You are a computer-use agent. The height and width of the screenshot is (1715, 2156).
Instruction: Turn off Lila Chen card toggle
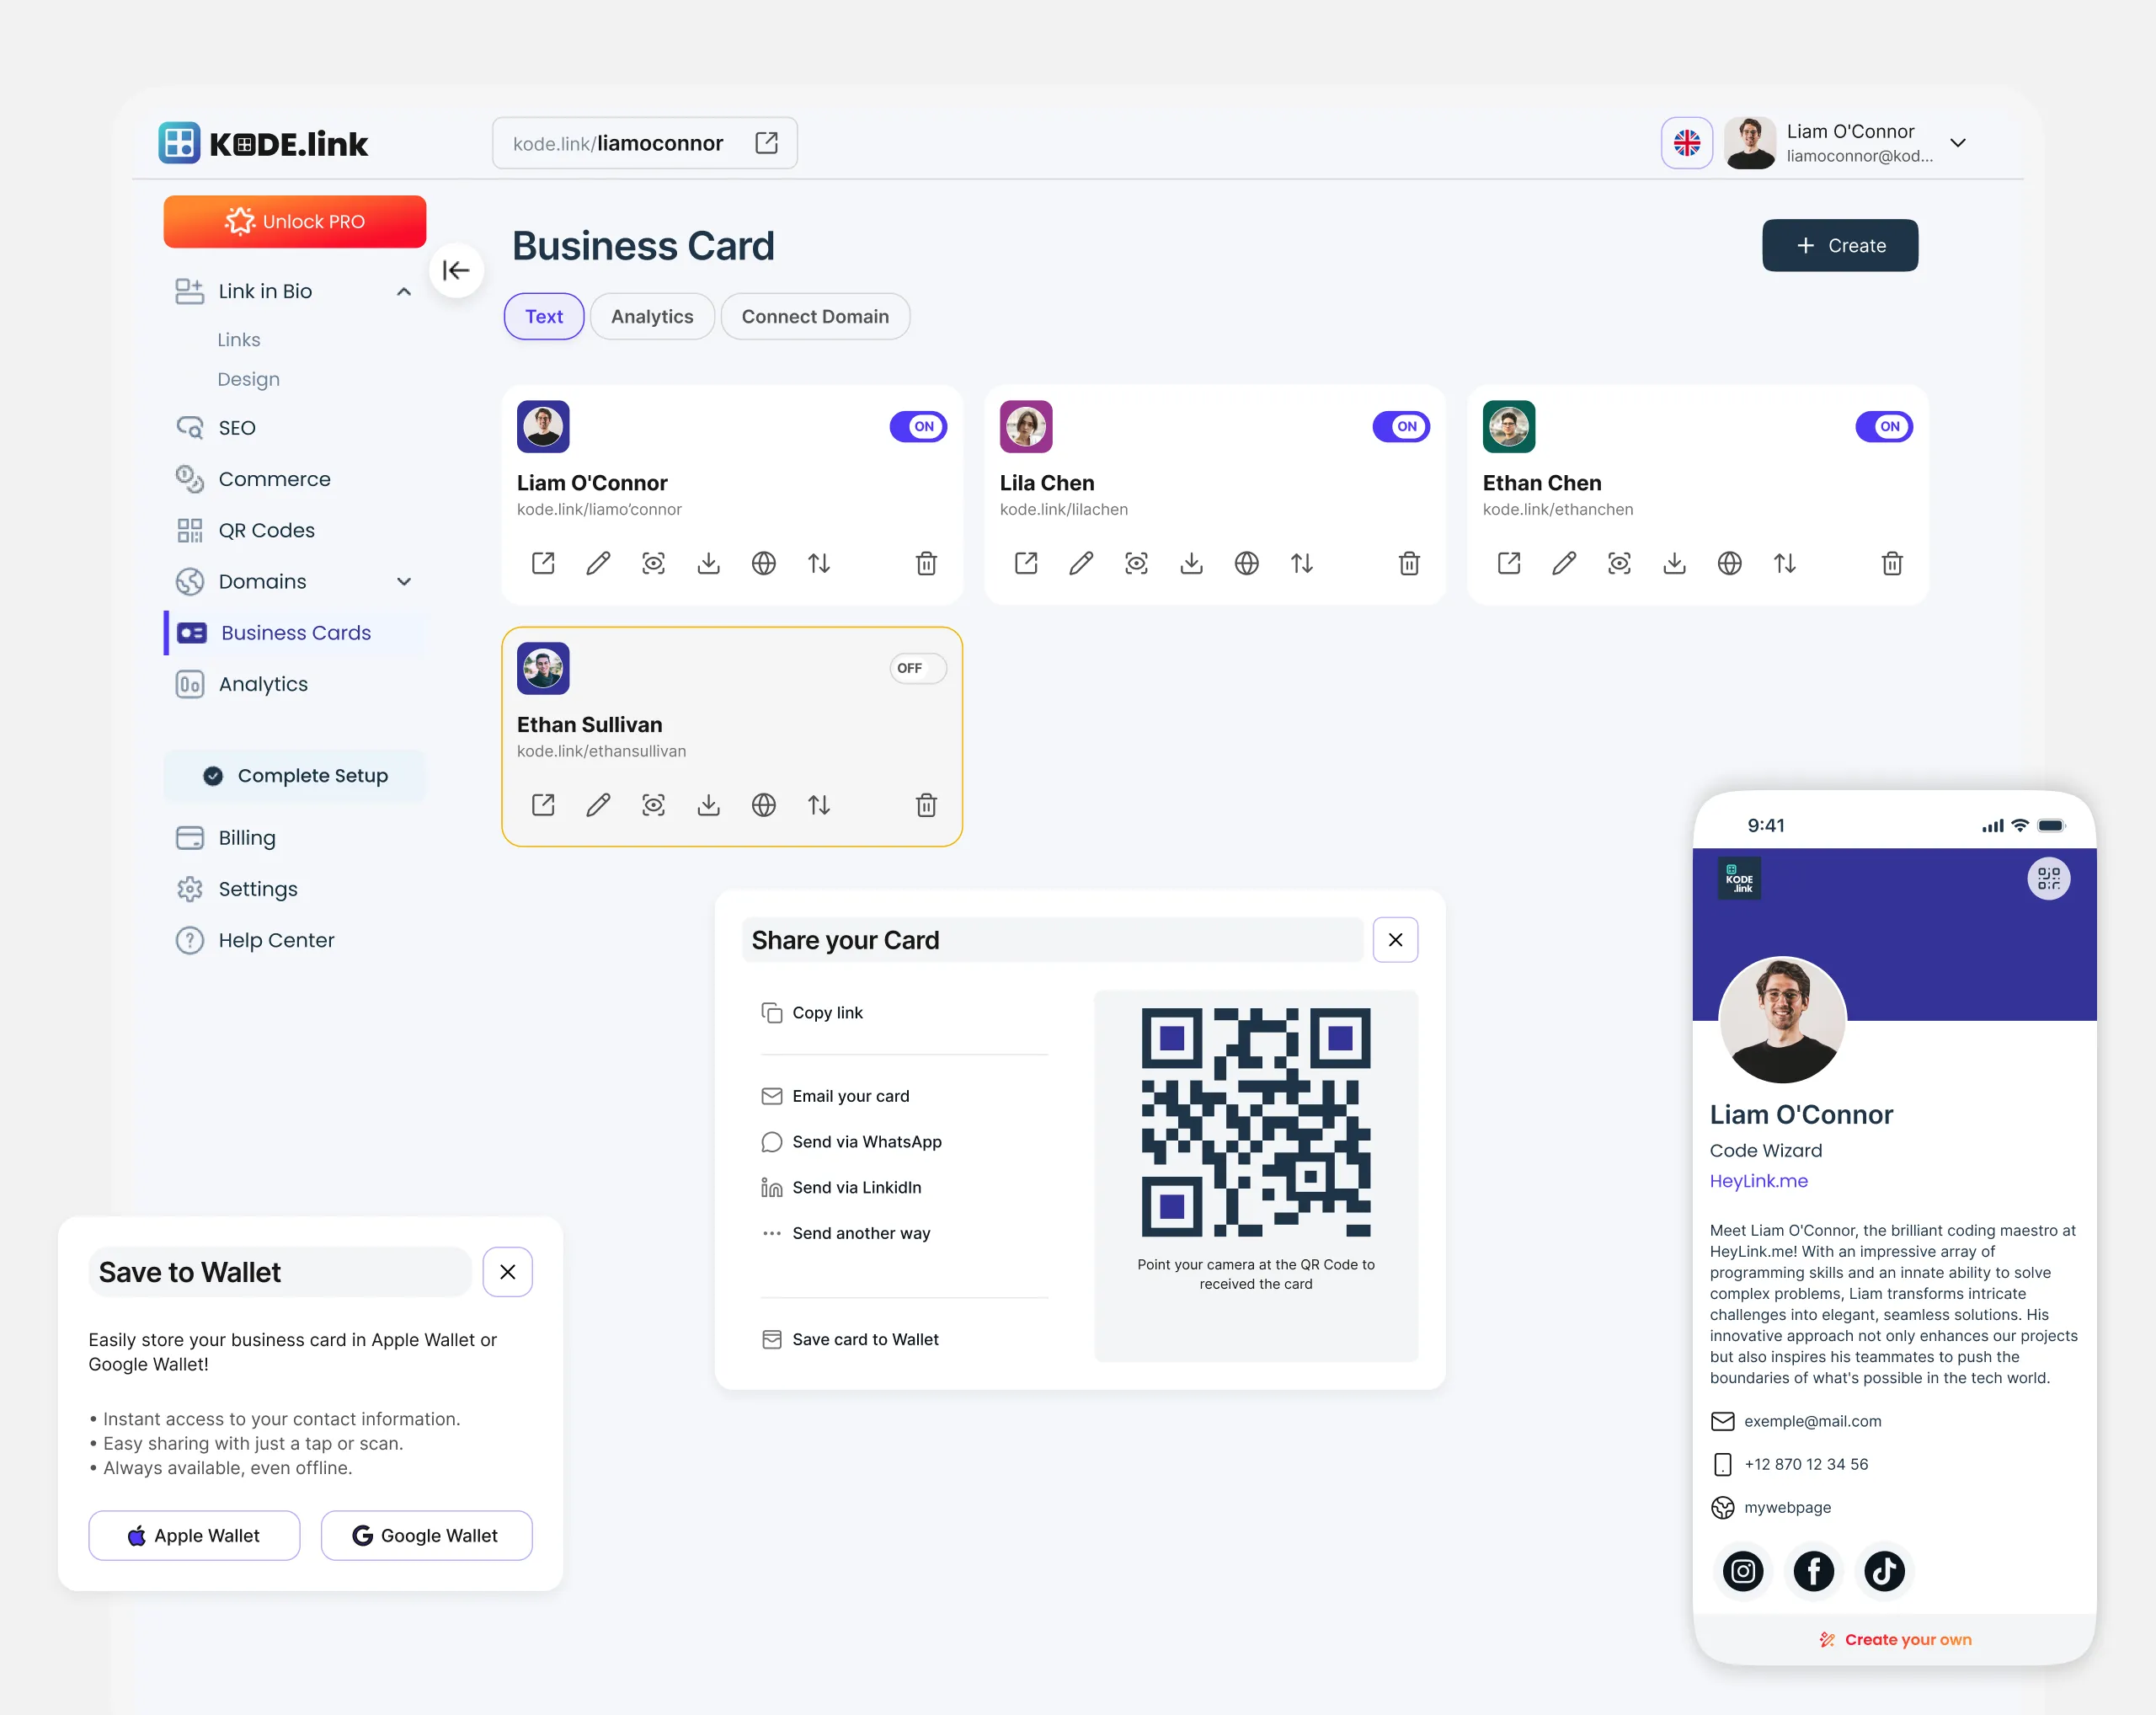point(1401,426)
